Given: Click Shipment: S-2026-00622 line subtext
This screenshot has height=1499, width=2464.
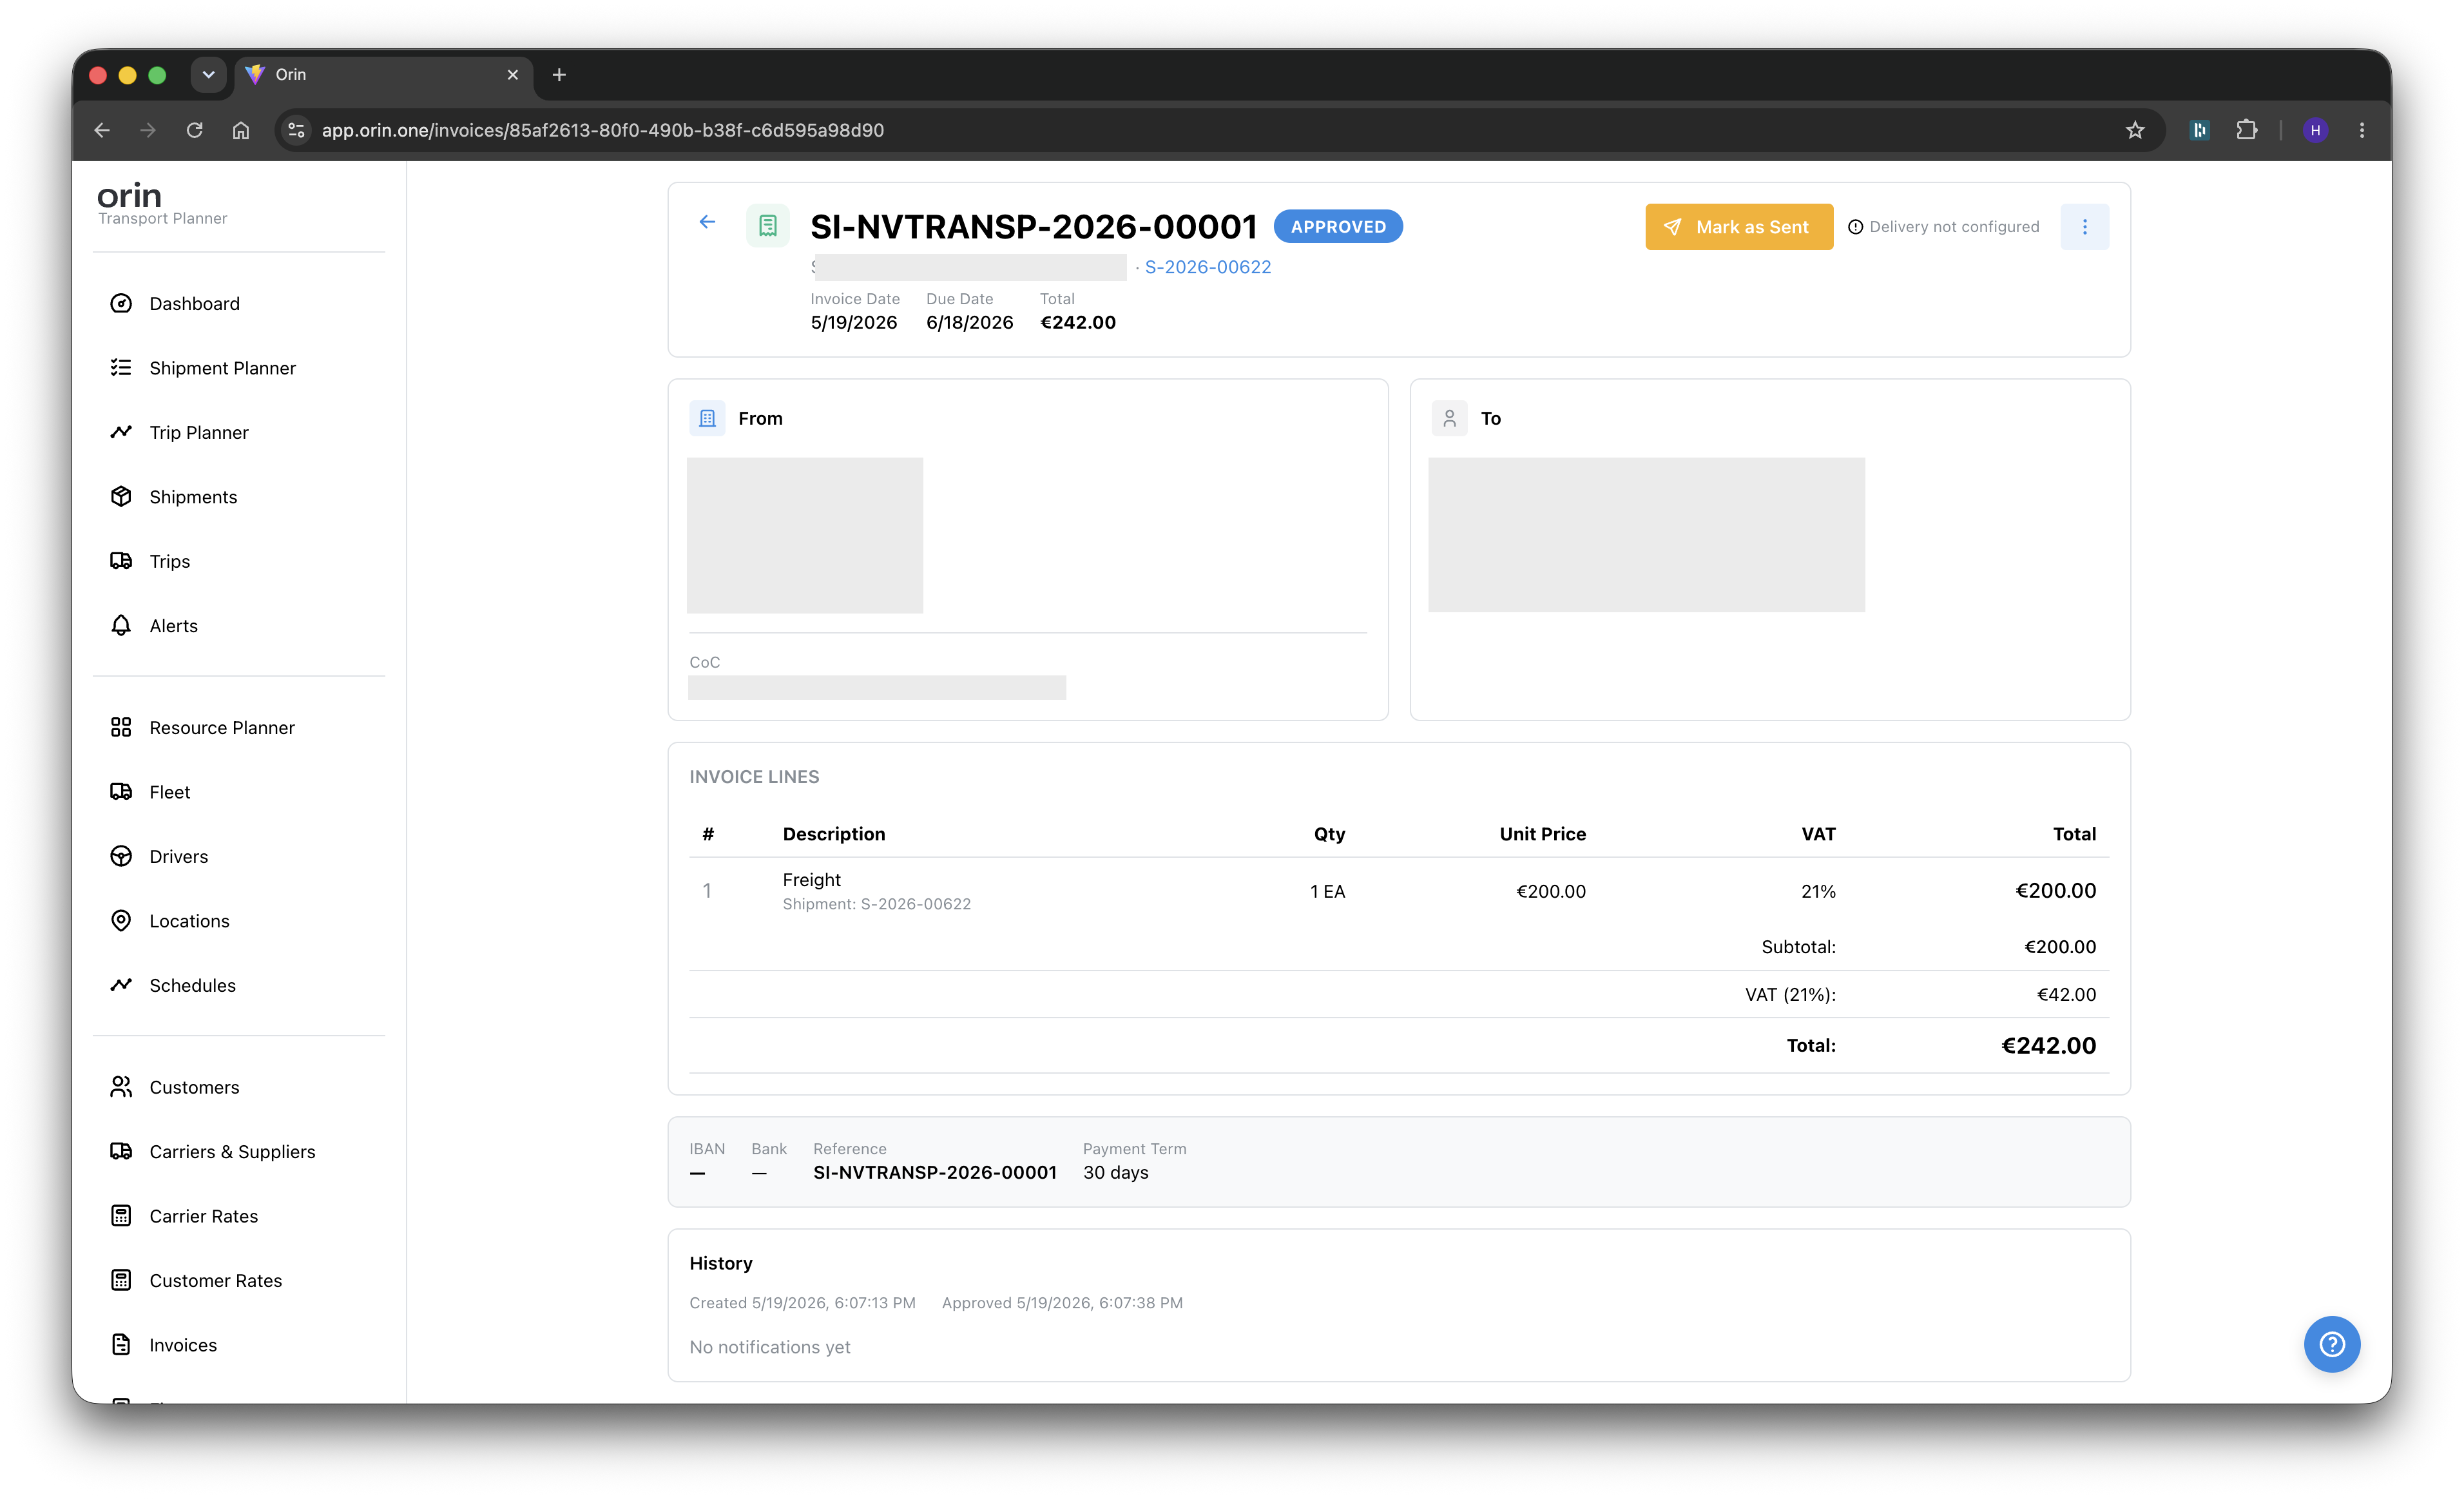Looking at the screenshot, I should [x=877, y=904].
